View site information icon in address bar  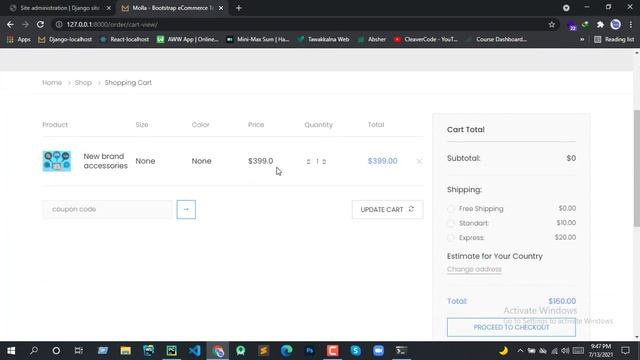59,24
